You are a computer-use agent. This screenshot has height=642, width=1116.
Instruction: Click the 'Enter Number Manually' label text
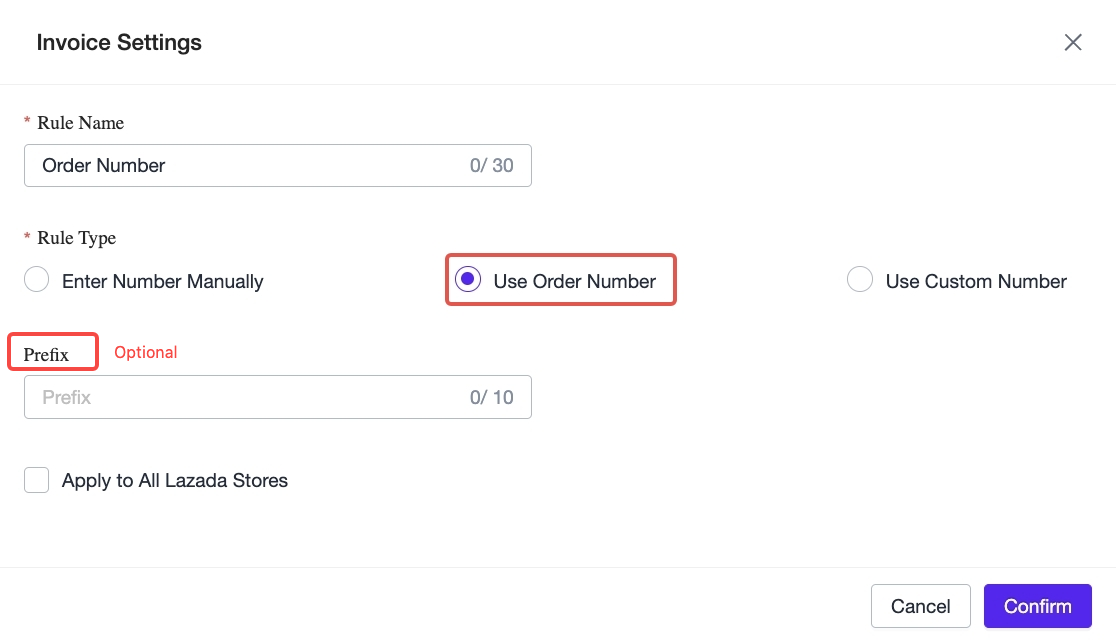163,282
